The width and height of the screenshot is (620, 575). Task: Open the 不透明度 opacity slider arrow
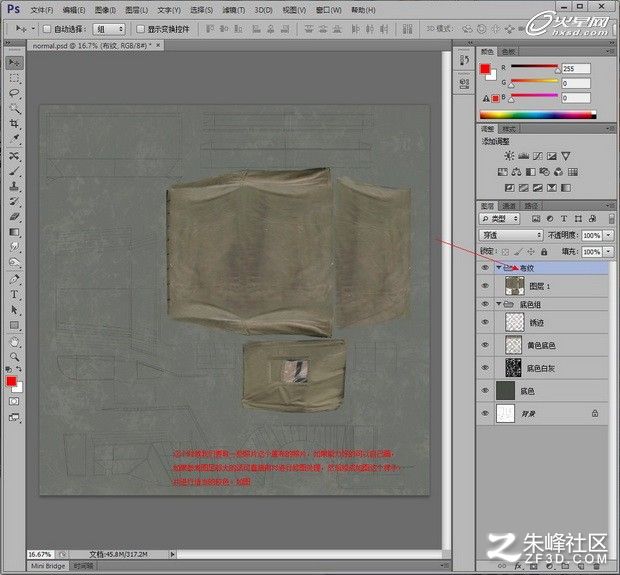[x=609, y=235]
